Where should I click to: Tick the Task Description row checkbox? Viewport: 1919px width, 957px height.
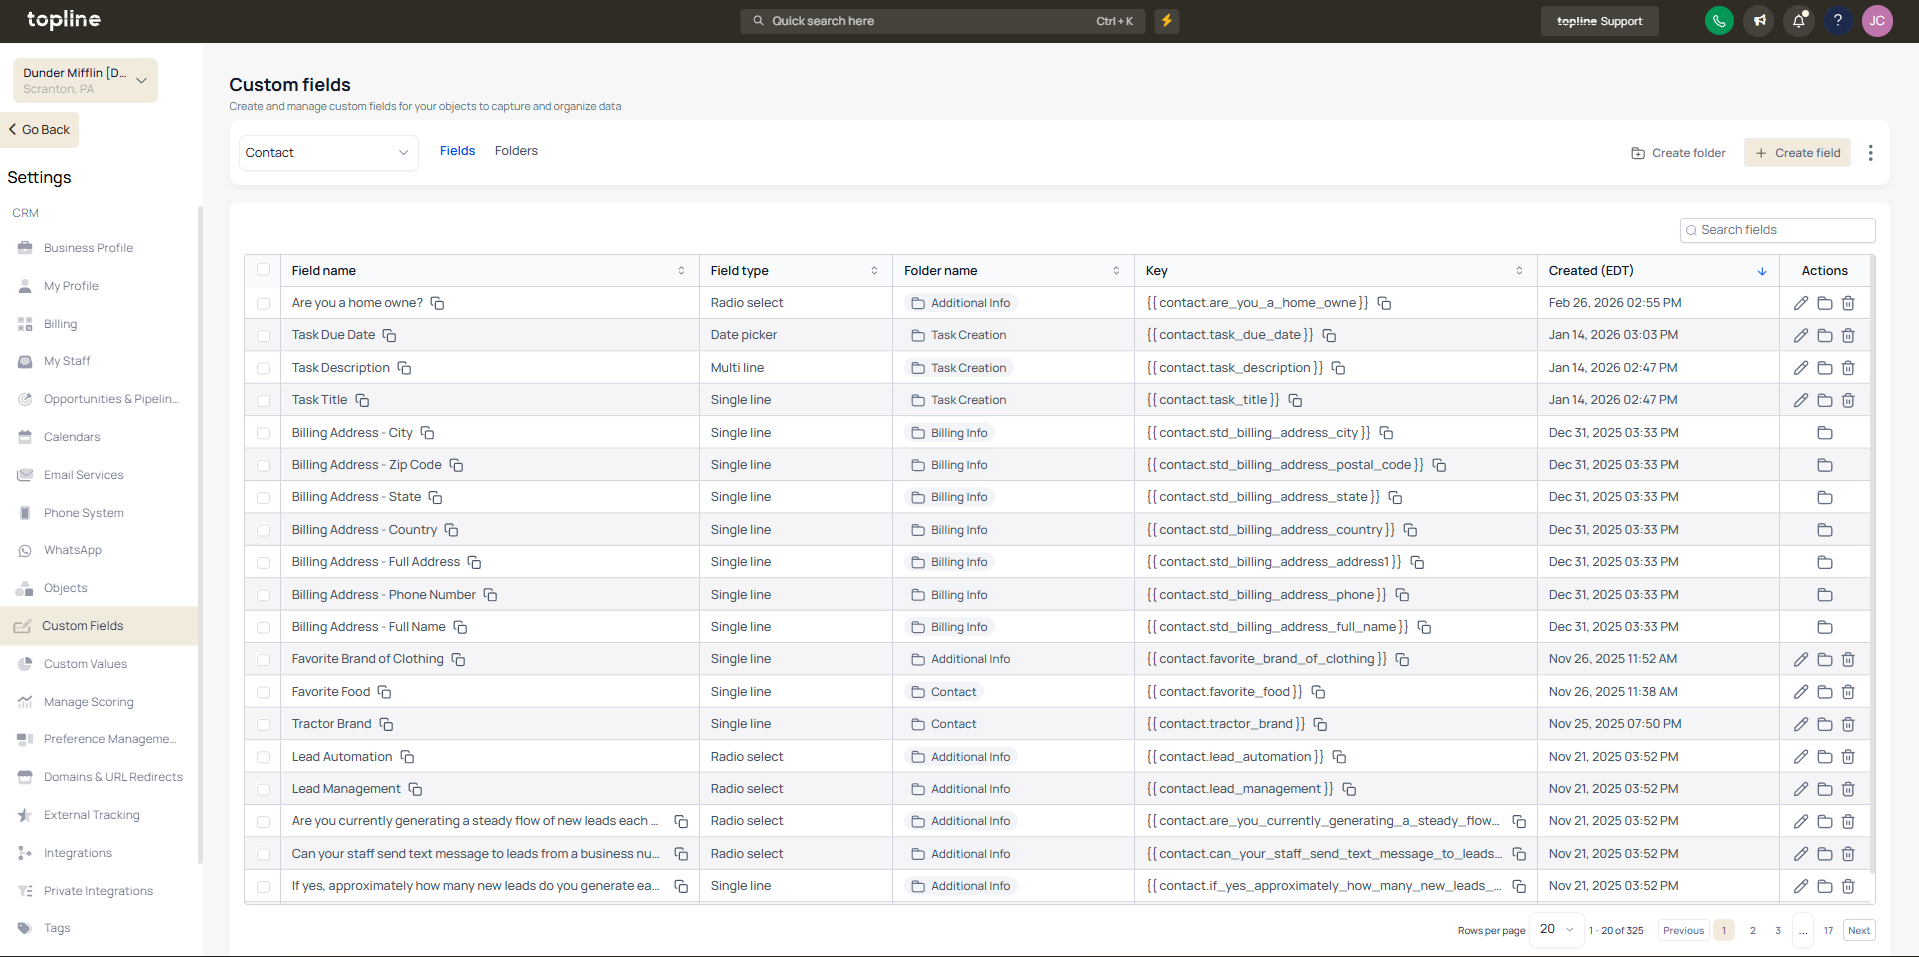click(263, 368)
